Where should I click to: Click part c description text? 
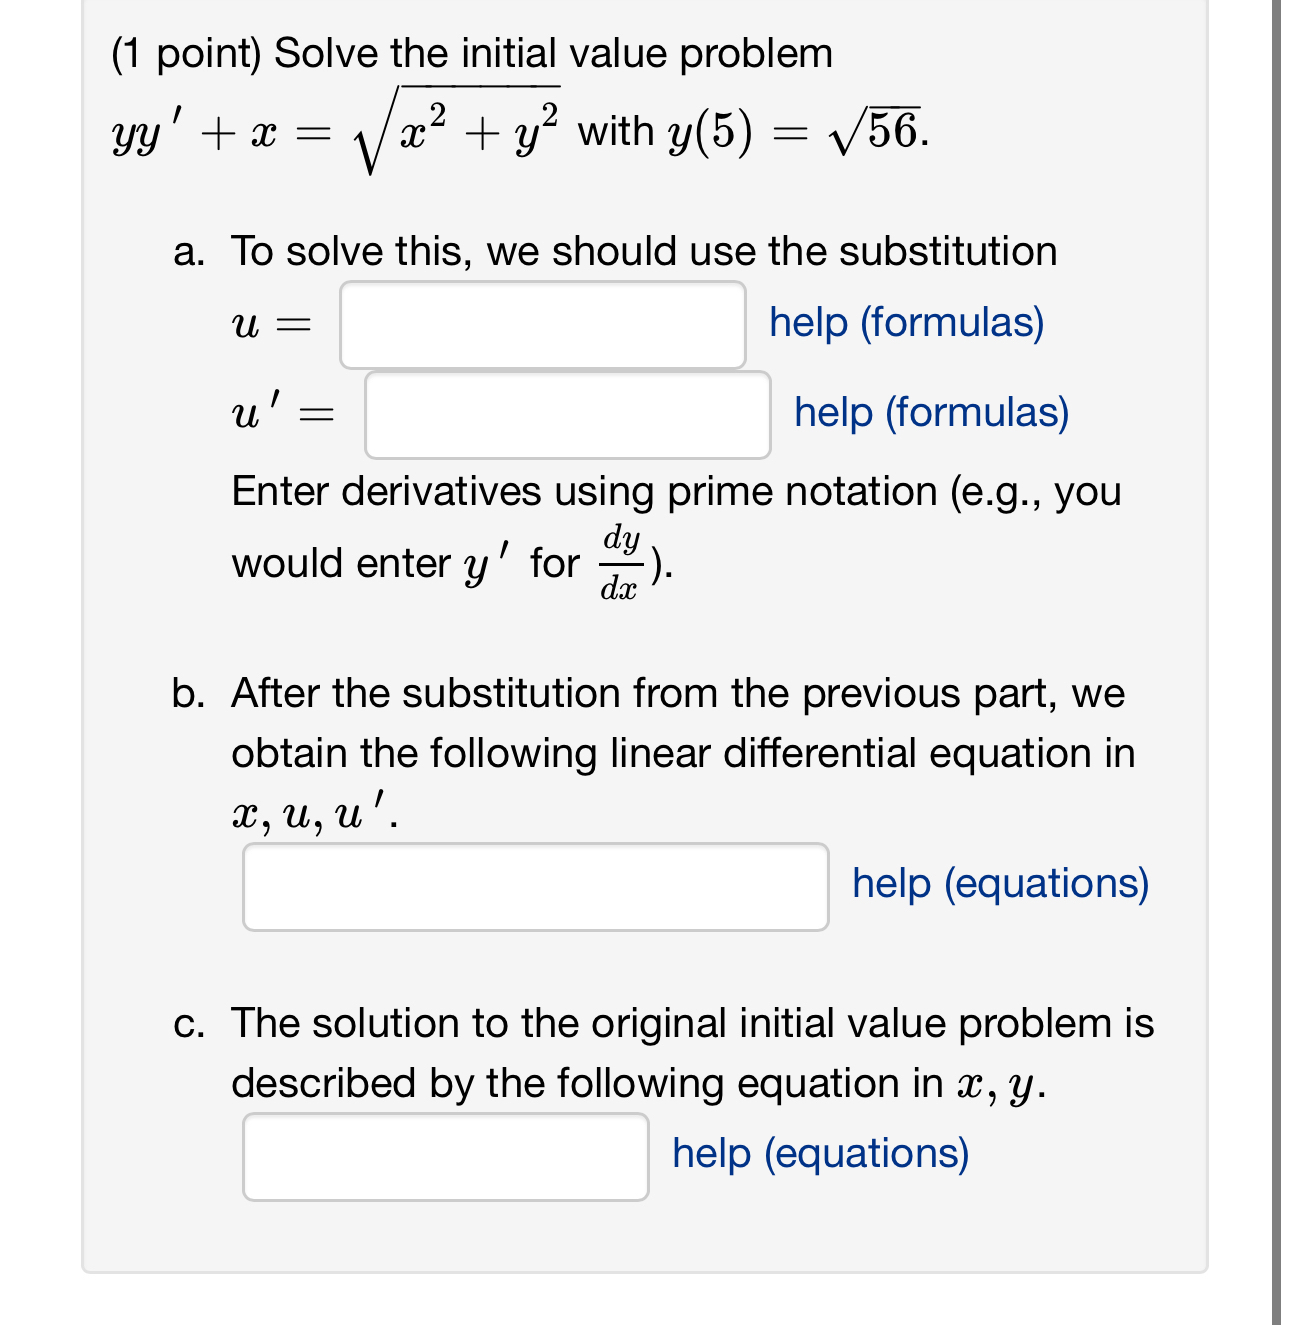tap(691, 1052)
